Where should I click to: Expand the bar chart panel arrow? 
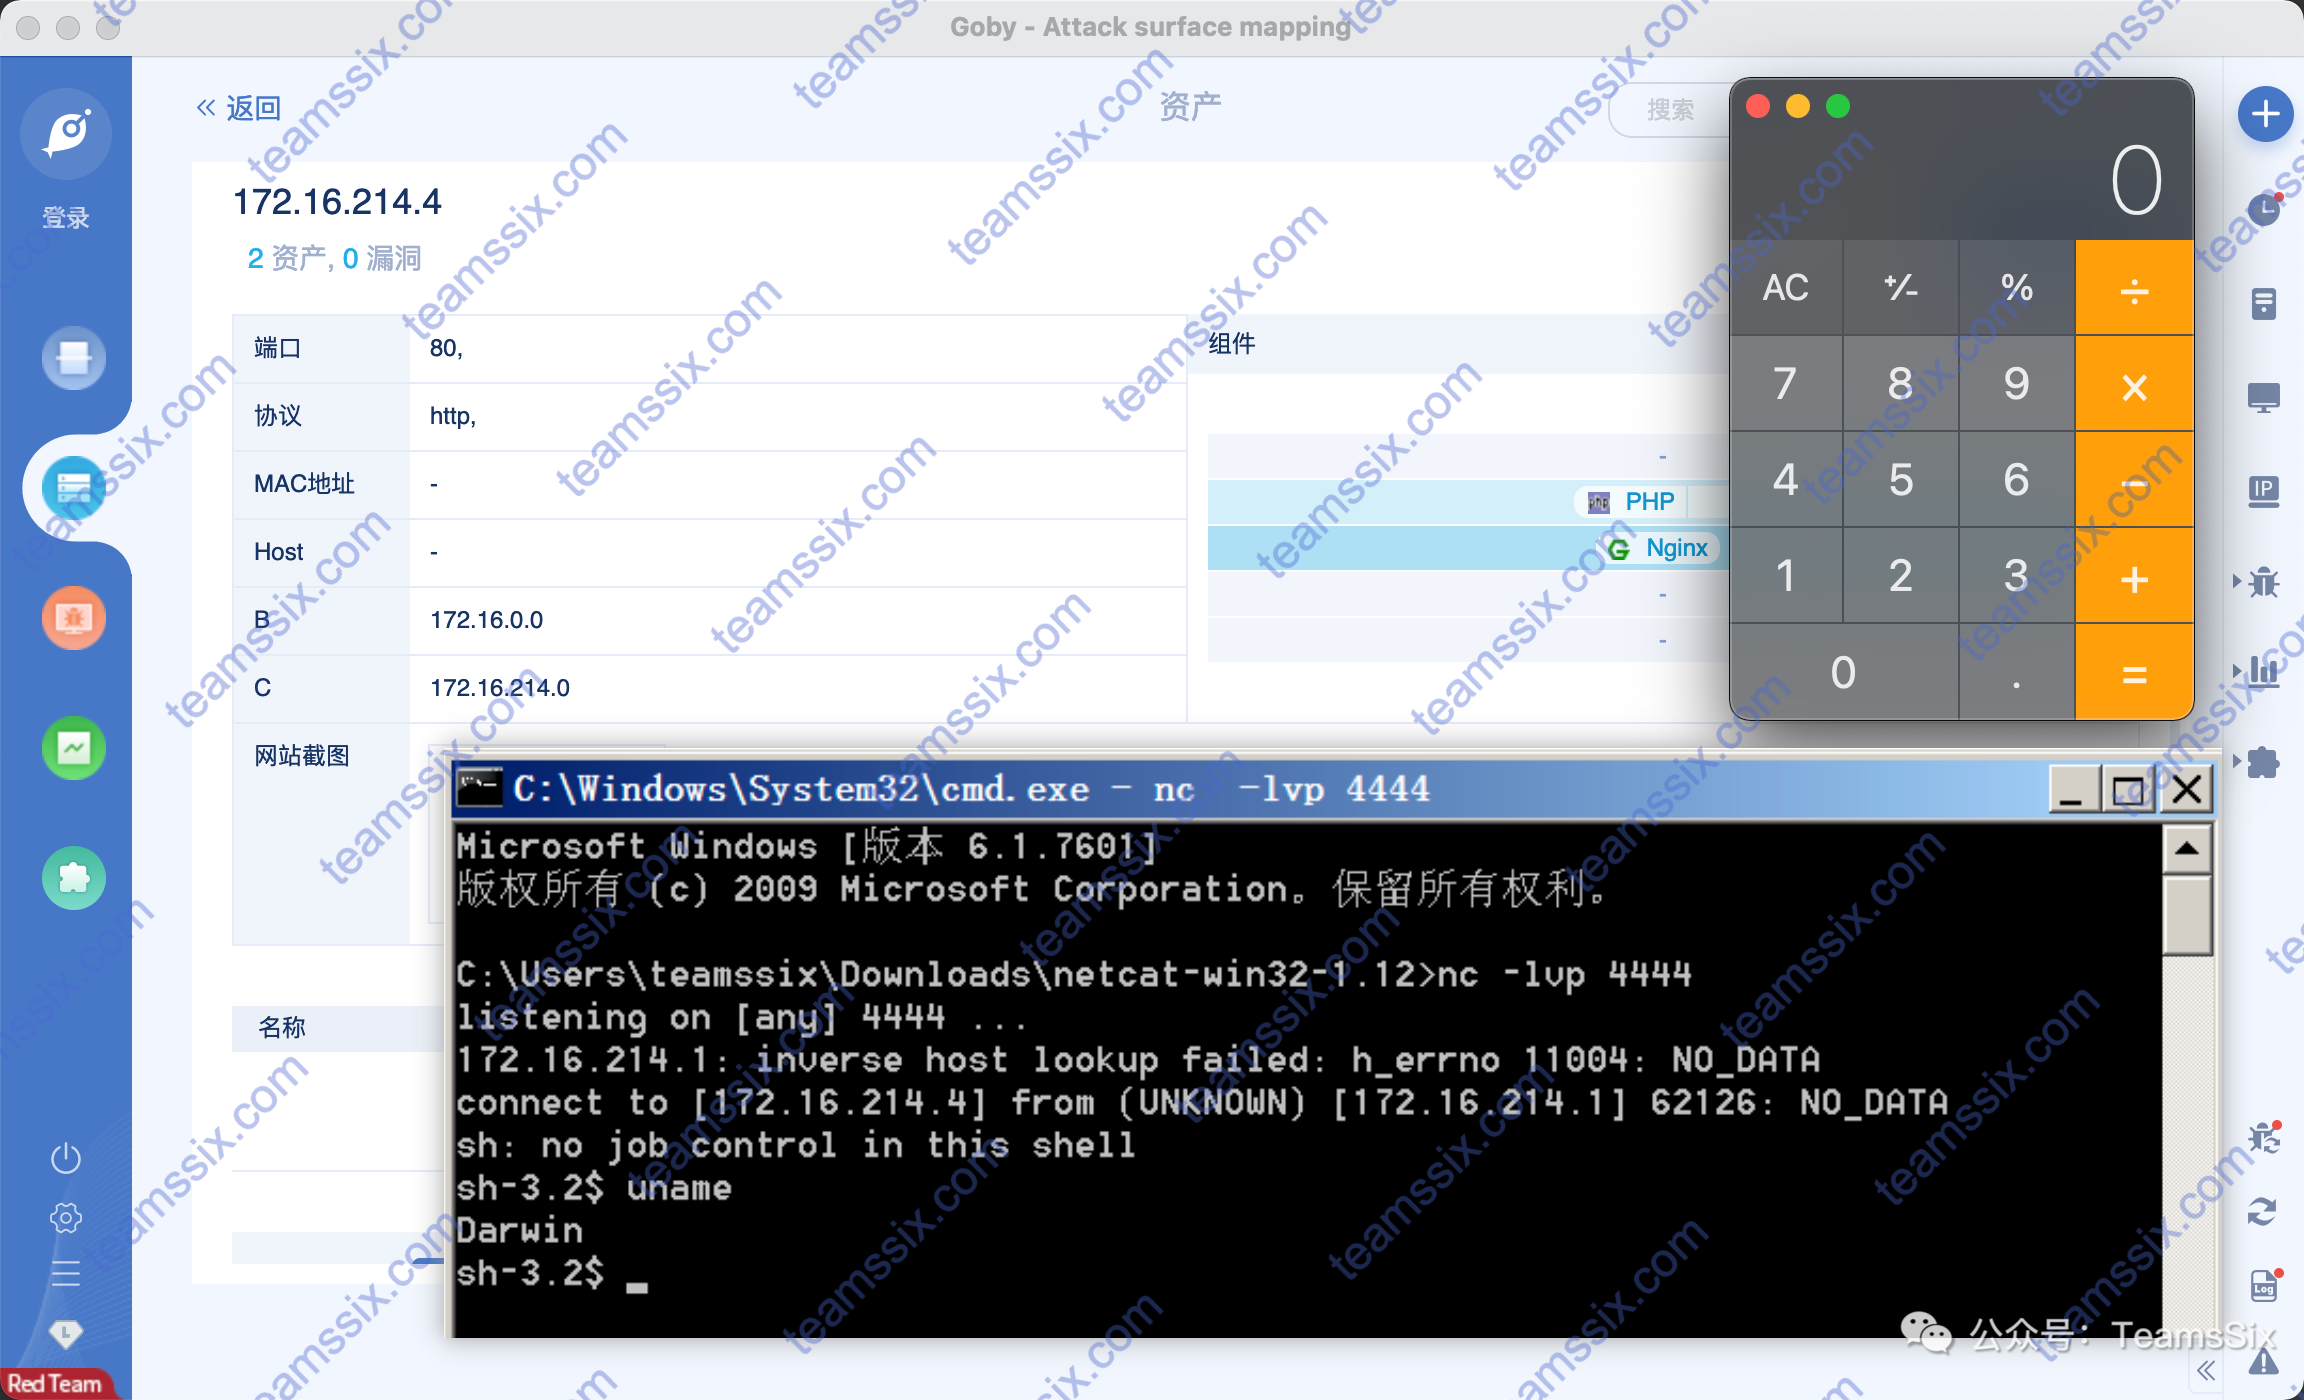point(2238,670)
